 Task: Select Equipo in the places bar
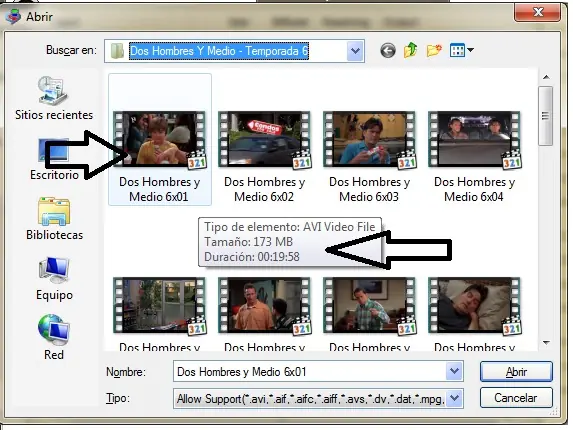point(54,278)
